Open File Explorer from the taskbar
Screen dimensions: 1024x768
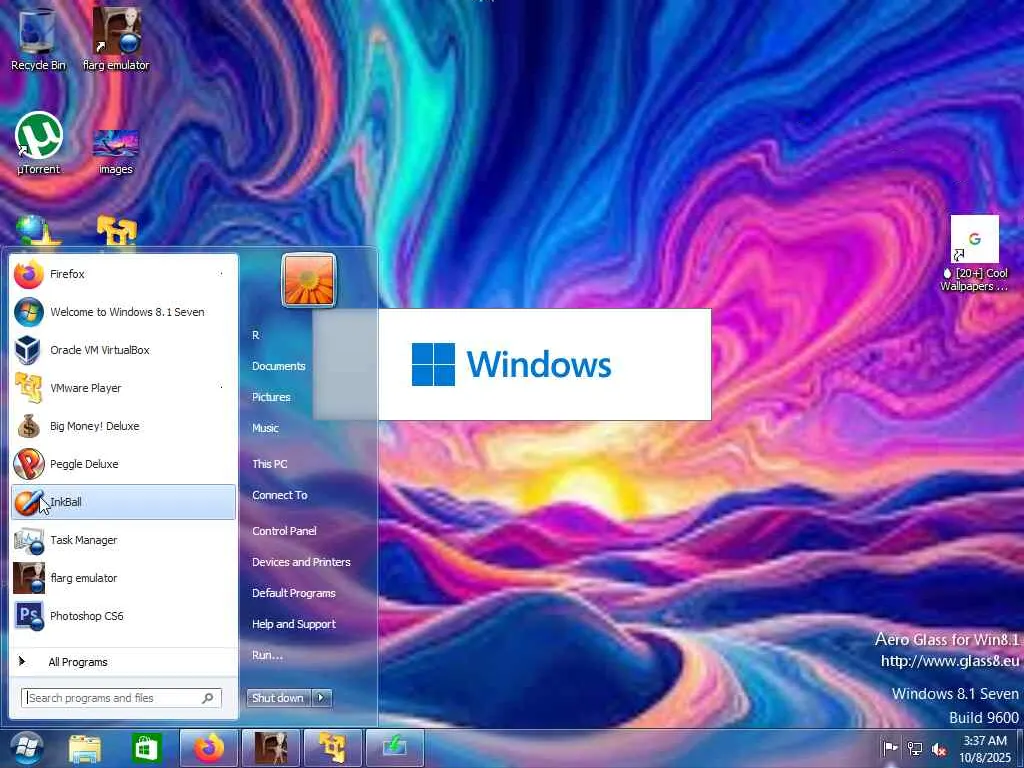[x=85, y=748]
